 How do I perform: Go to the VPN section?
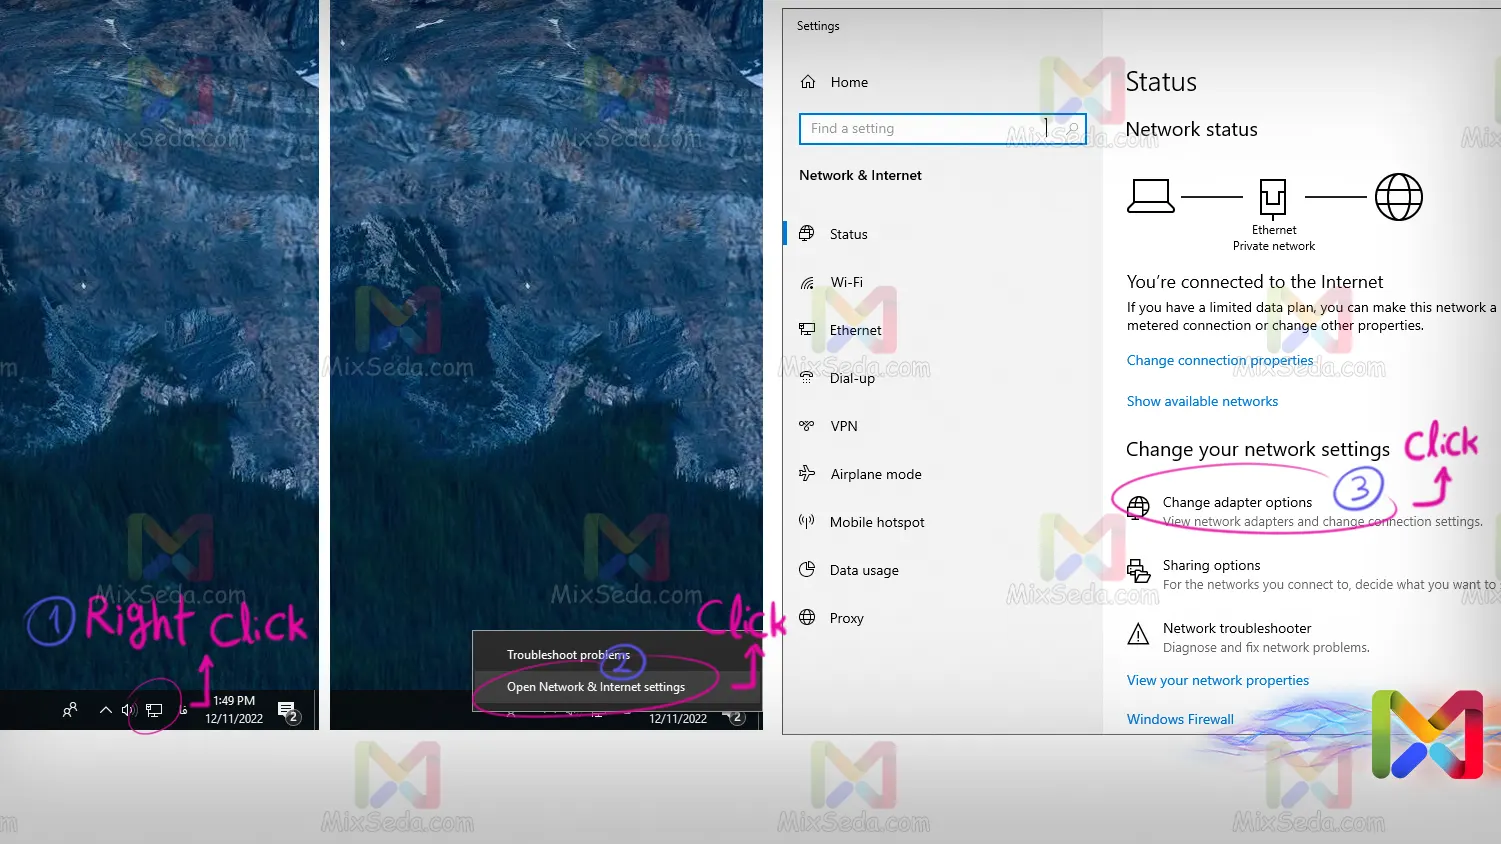click(x=843, y=426)
